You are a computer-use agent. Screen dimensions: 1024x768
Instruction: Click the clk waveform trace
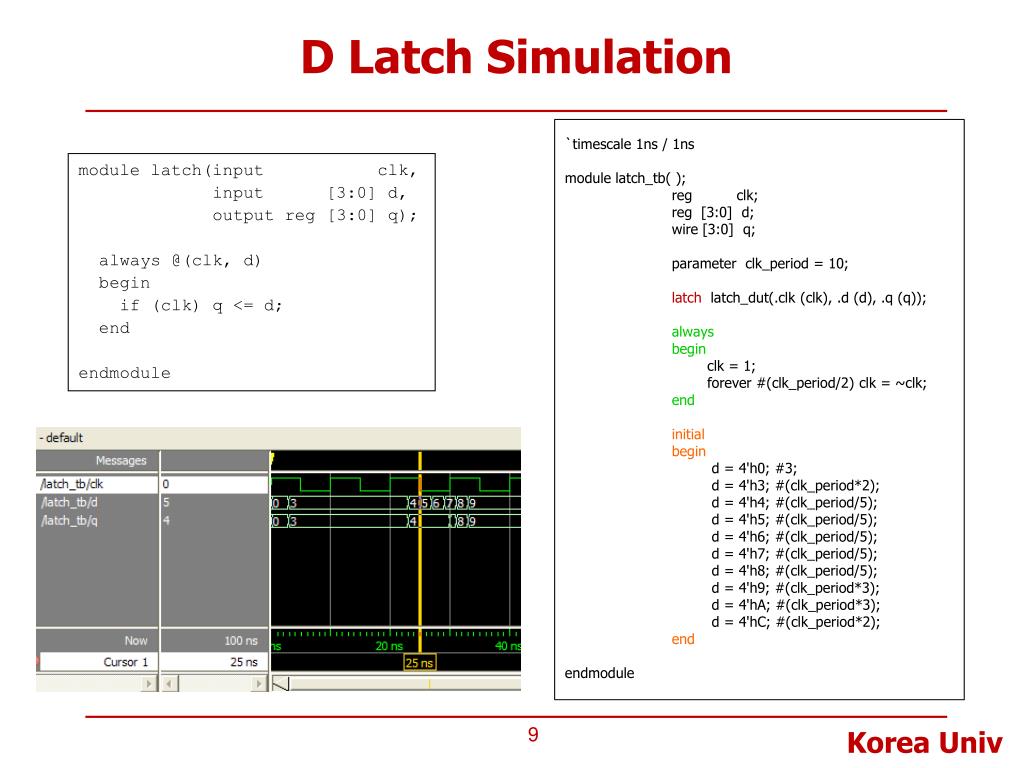[x=396, y=484]
